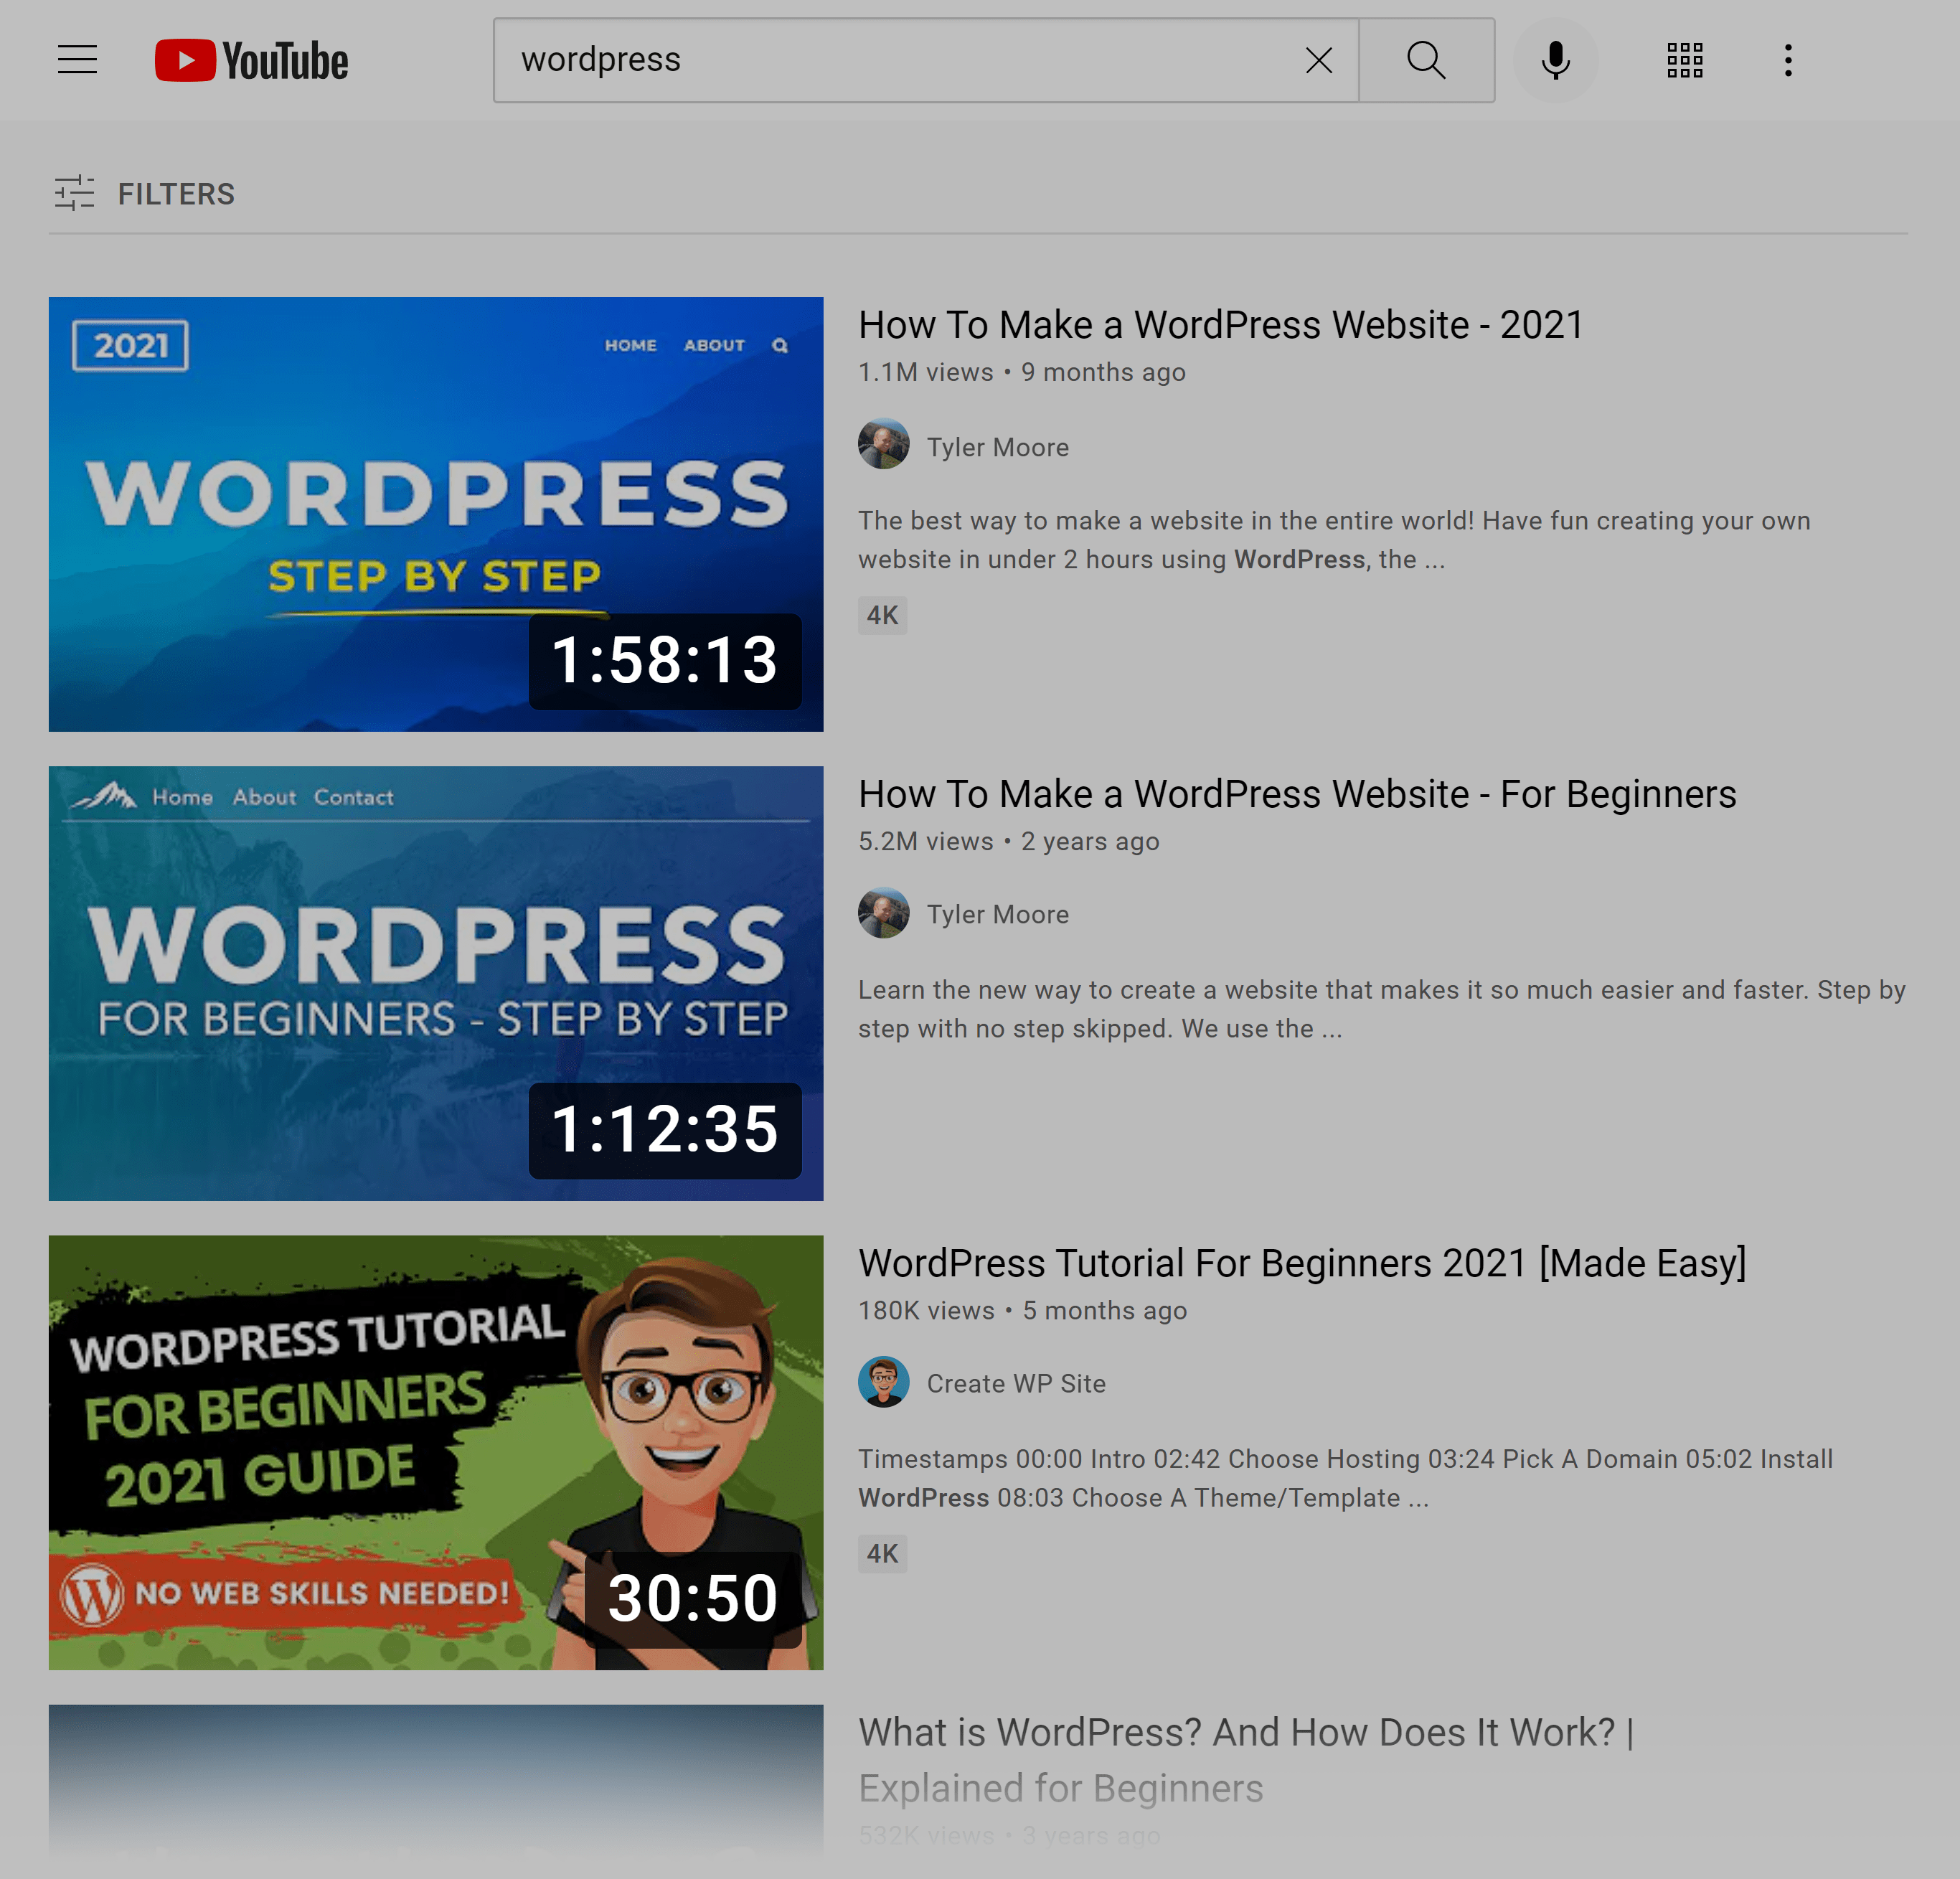Click description starting 'Timestamps 00:00 Intro'
Image resolution: width=1960 pixels, height=1879 pixels.
(1345, 1478)
